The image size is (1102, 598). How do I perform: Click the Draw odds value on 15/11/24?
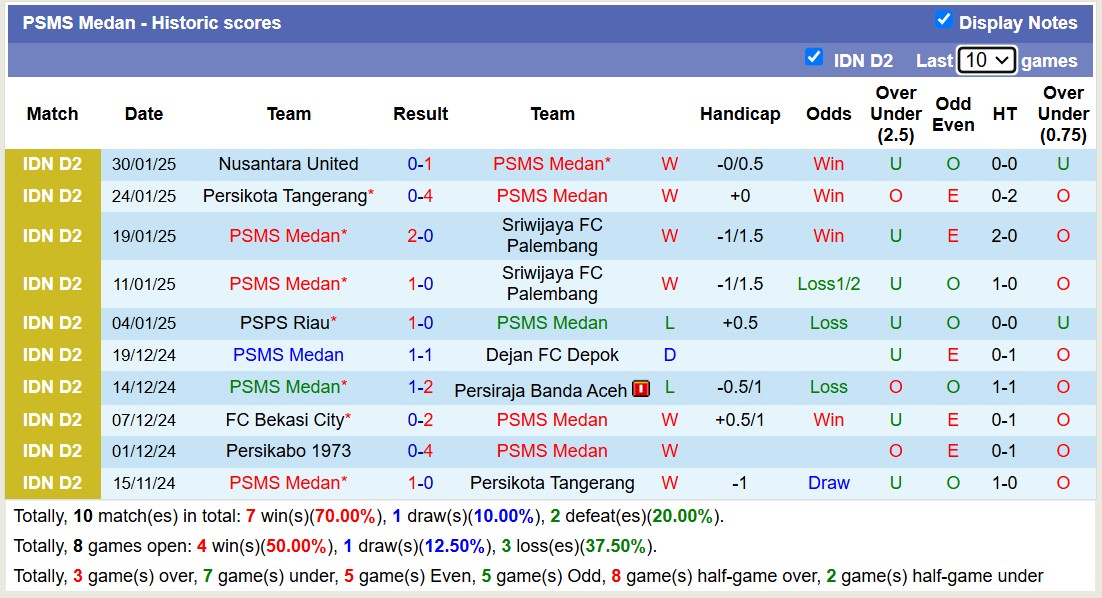pos(828,483)
